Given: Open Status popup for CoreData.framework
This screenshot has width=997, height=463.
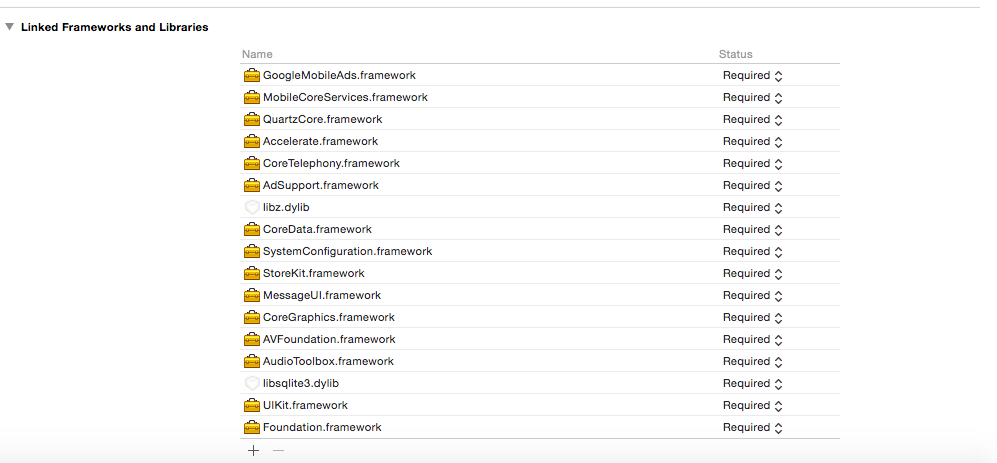Looking at the screenshot, I should (753, 229).
